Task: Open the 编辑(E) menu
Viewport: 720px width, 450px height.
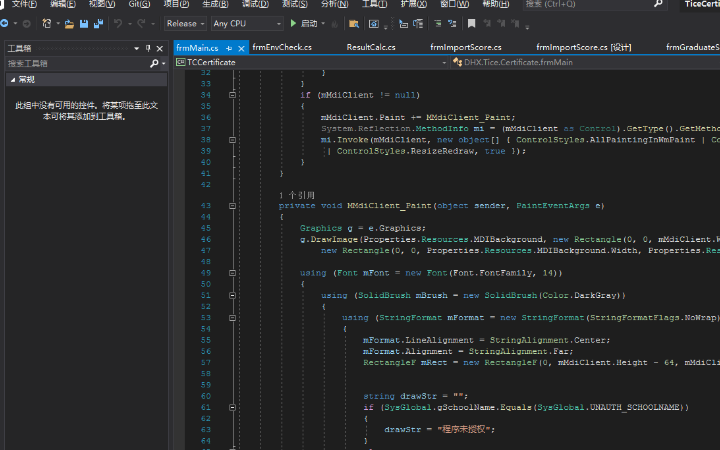Action: point(63,4)
